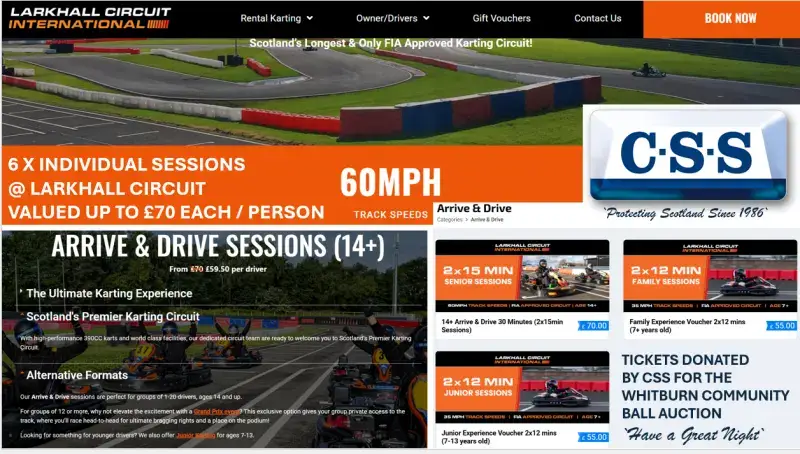Select the 14+ Arrive & Drive 30 Minutes title

click(x=502, y=325)
